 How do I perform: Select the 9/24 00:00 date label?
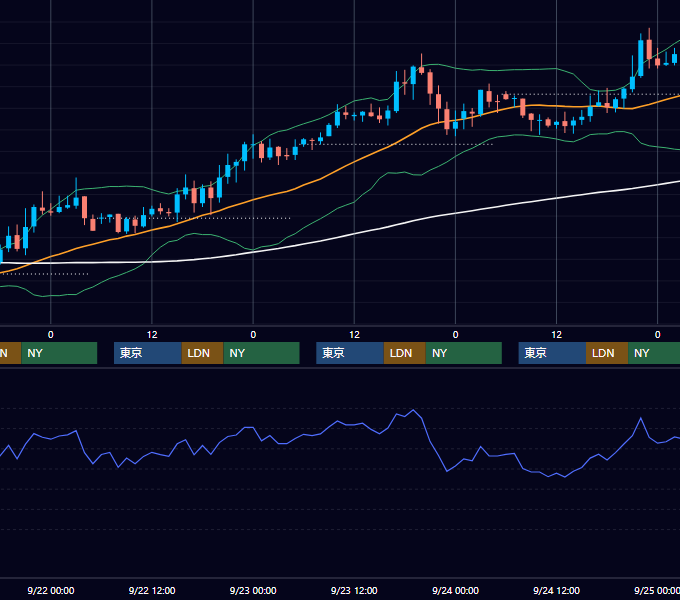tap(455, 590)
